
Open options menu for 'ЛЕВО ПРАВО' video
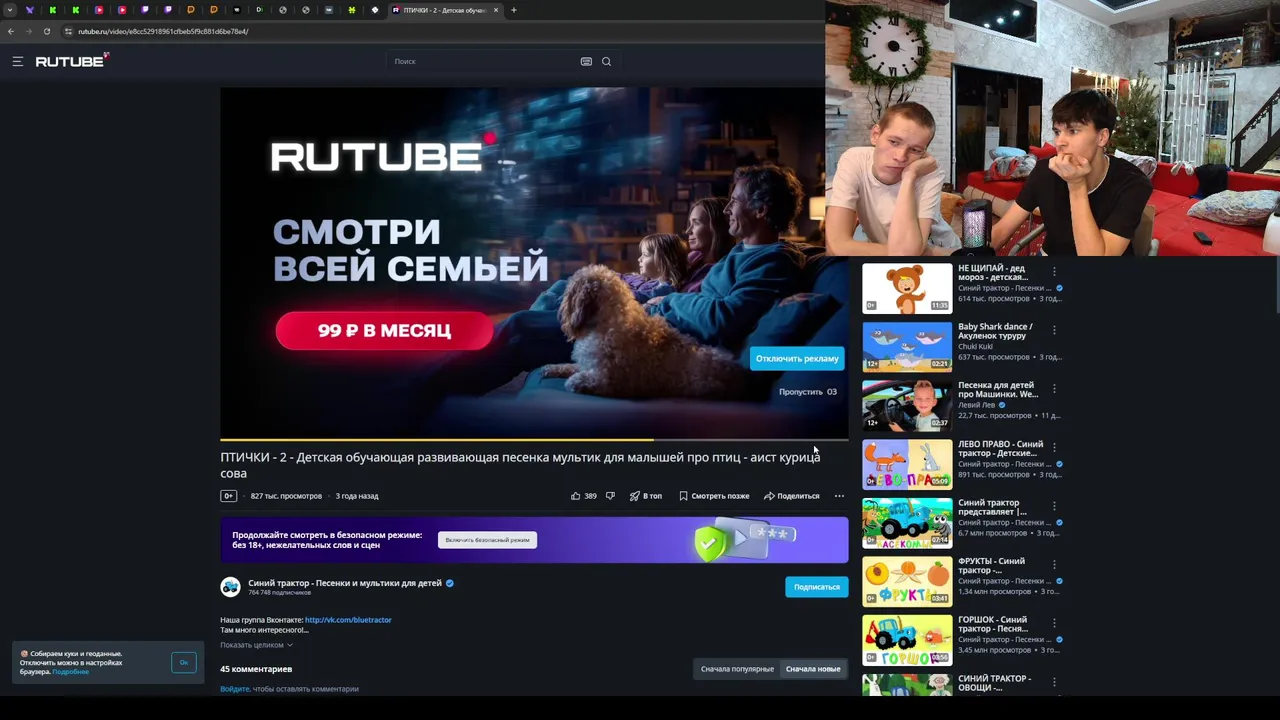click(x=1054, y=447)
